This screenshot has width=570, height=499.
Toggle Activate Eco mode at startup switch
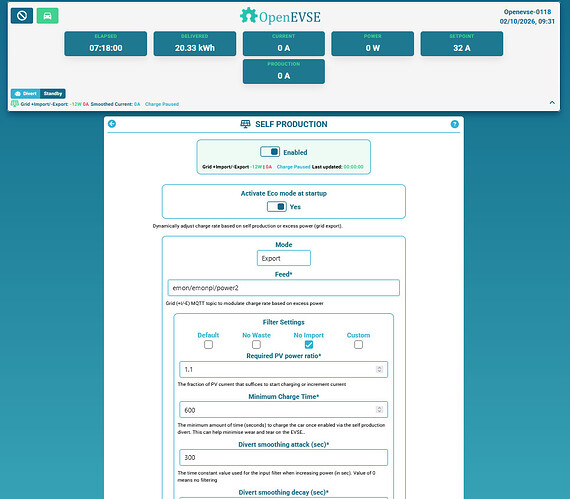277,206
